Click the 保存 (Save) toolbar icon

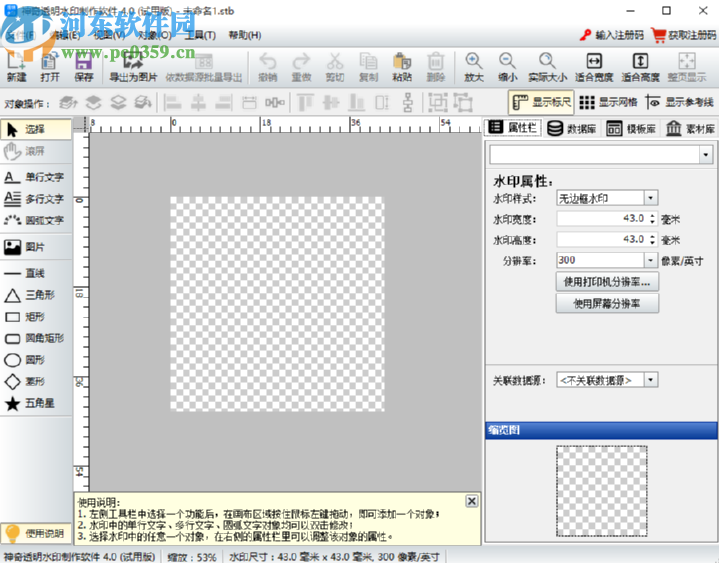[x=83, y=67]
